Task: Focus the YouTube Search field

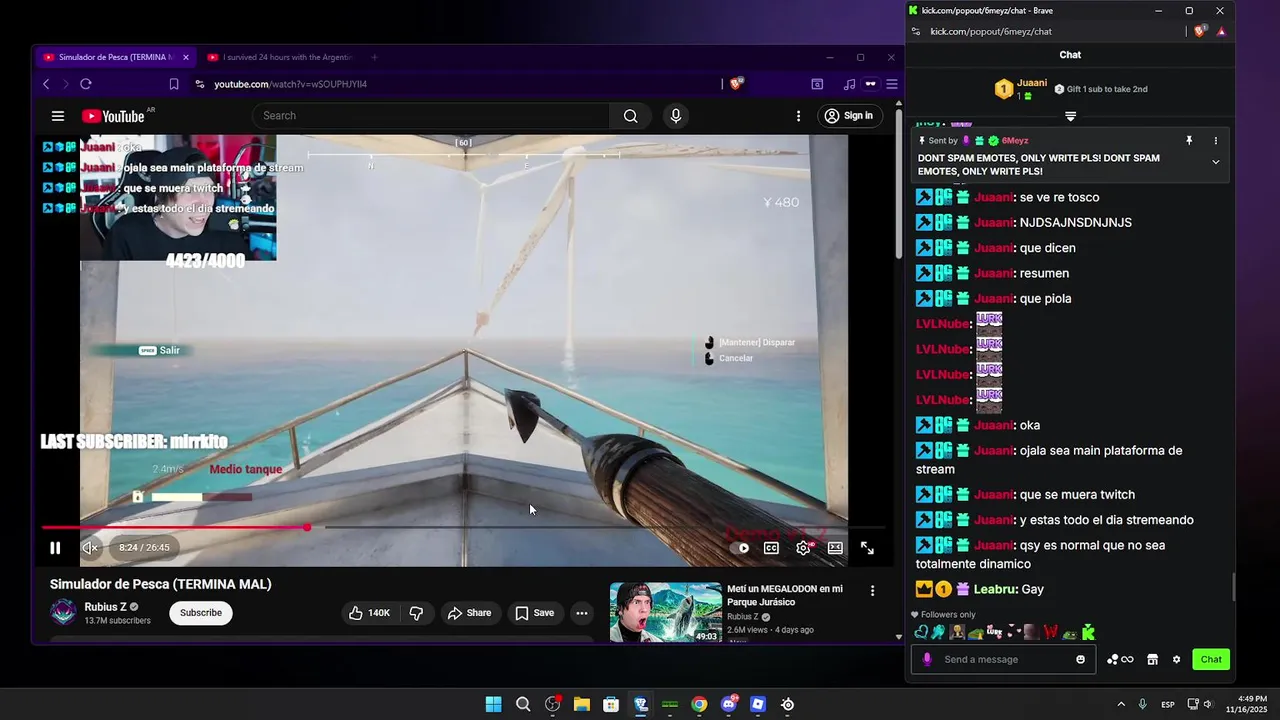Action: (x=431, y=116)
